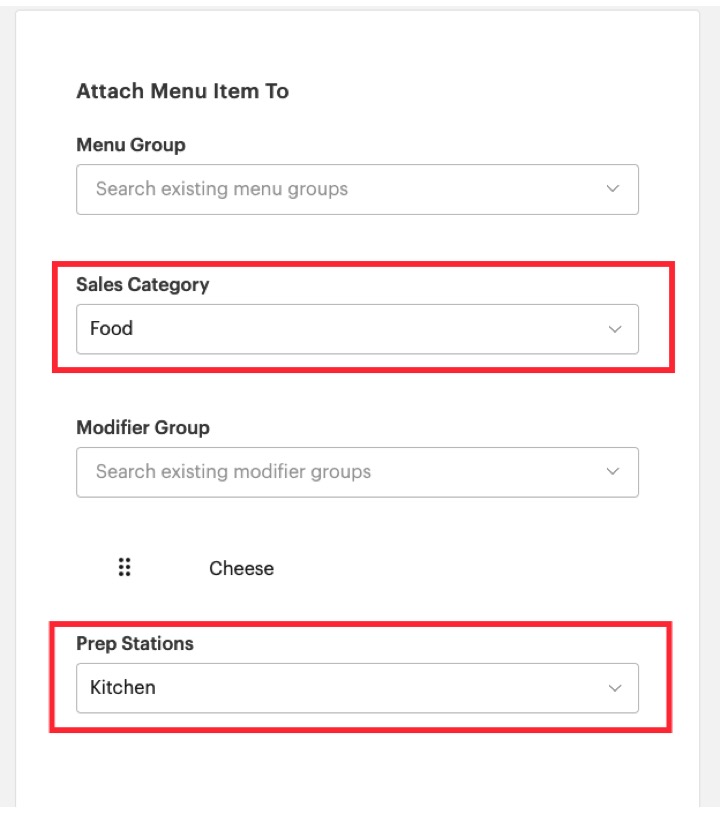Open the Prep Stations chevron
Viewport: 720px width, 813px height.
pos(615,688)
